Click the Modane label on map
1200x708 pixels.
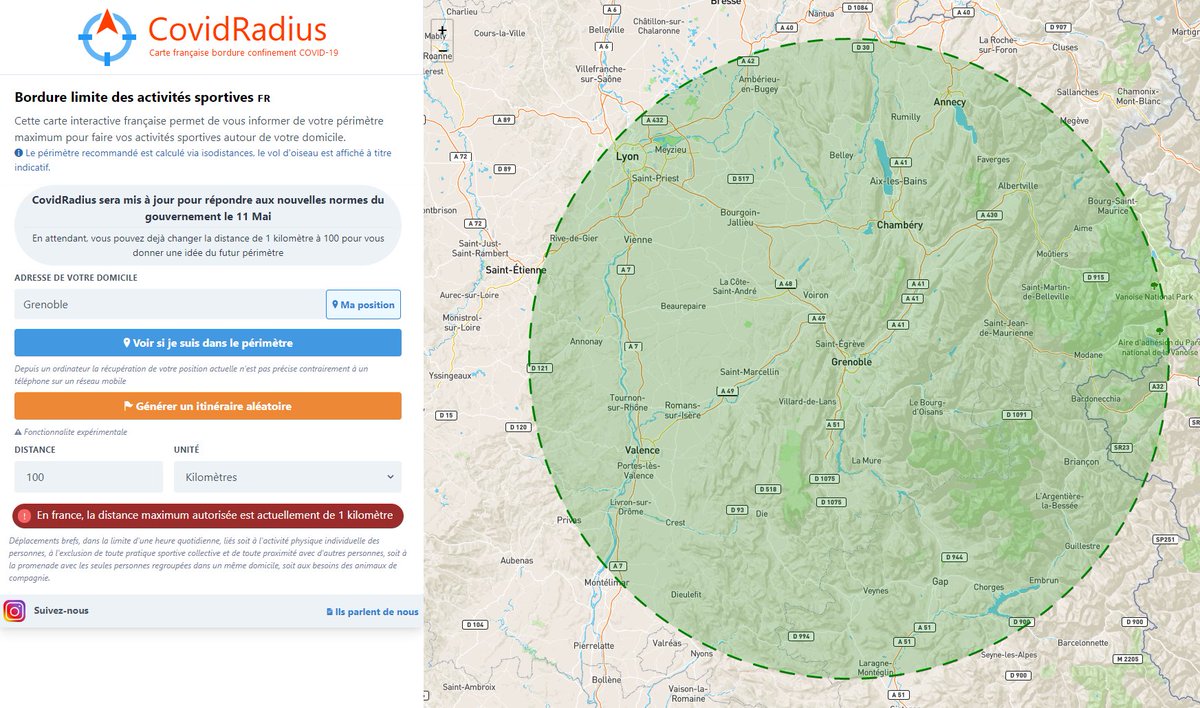point(1088,355)
